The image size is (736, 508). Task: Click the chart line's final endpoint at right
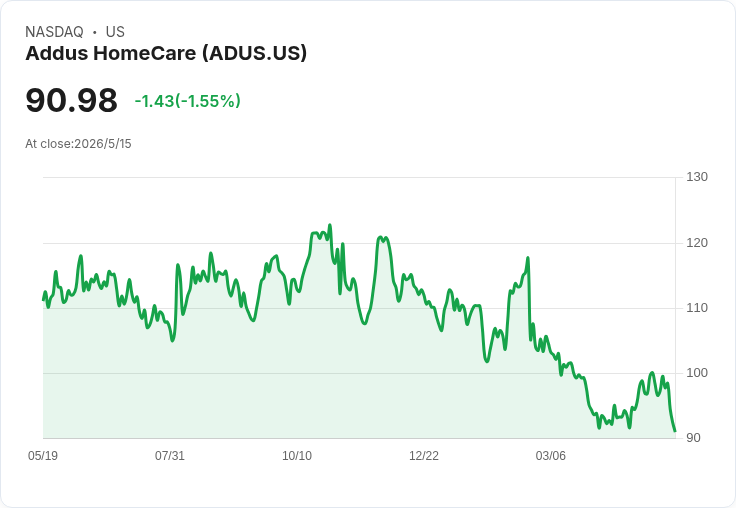[x=675, y=431]
